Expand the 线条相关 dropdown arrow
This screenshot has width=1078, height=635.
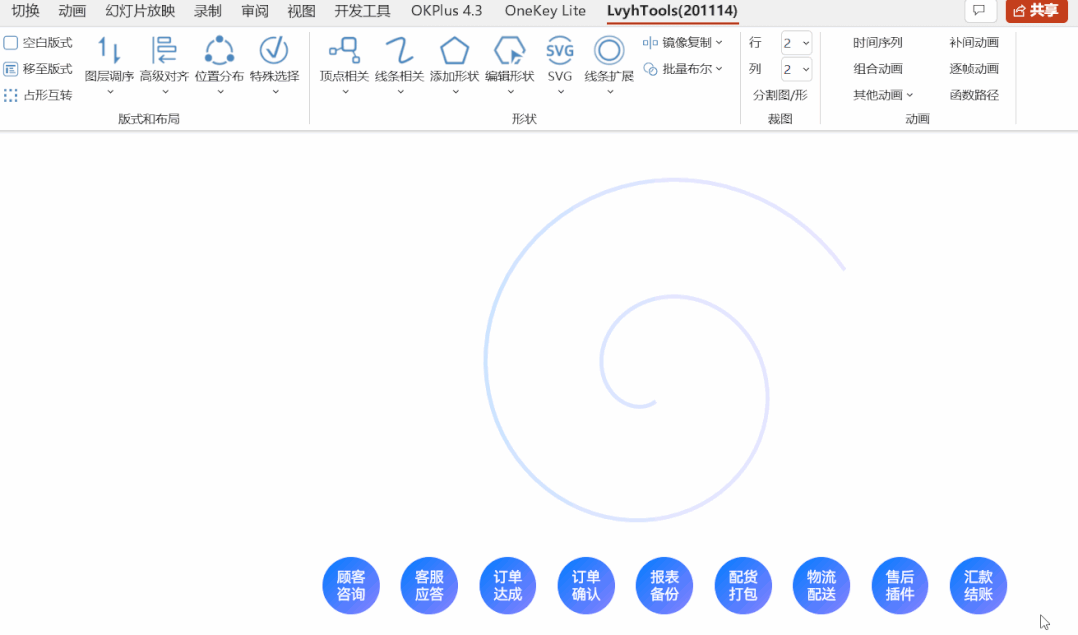point(400,92)
